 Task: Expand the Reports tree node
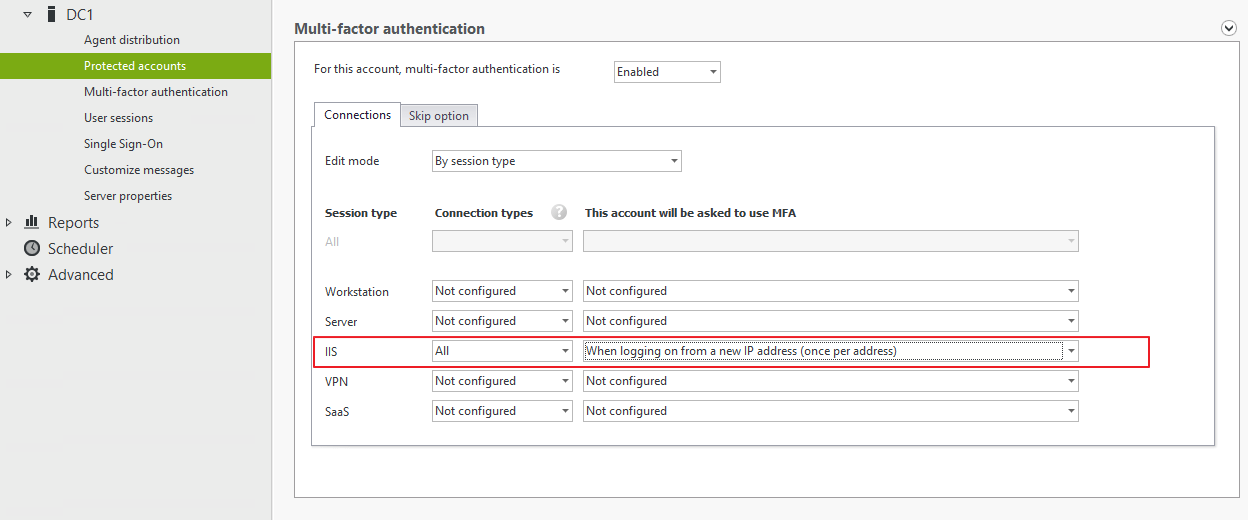9,222
